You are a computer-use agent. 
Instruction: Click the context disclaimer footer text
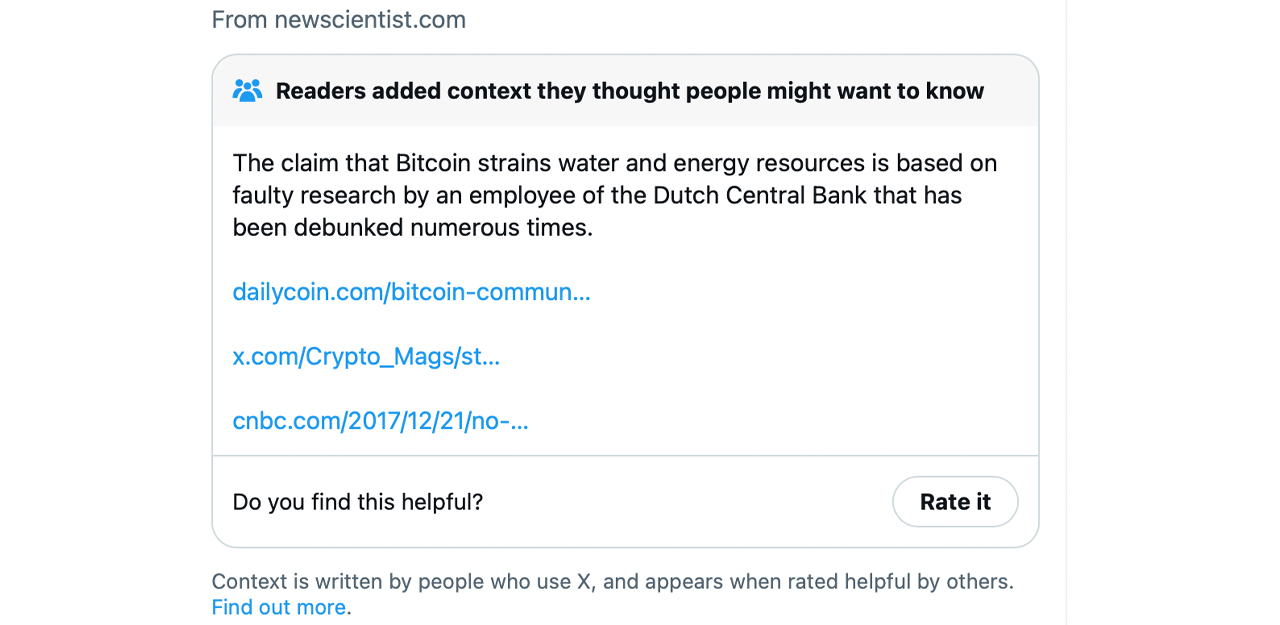(x=612, y=581)
